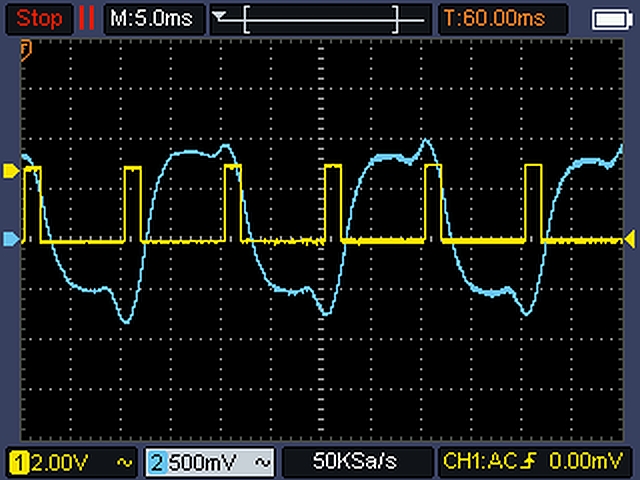Click the CH1 2.00V scale readout
This screenshot has height=480, width=640.
click(60, 463)
